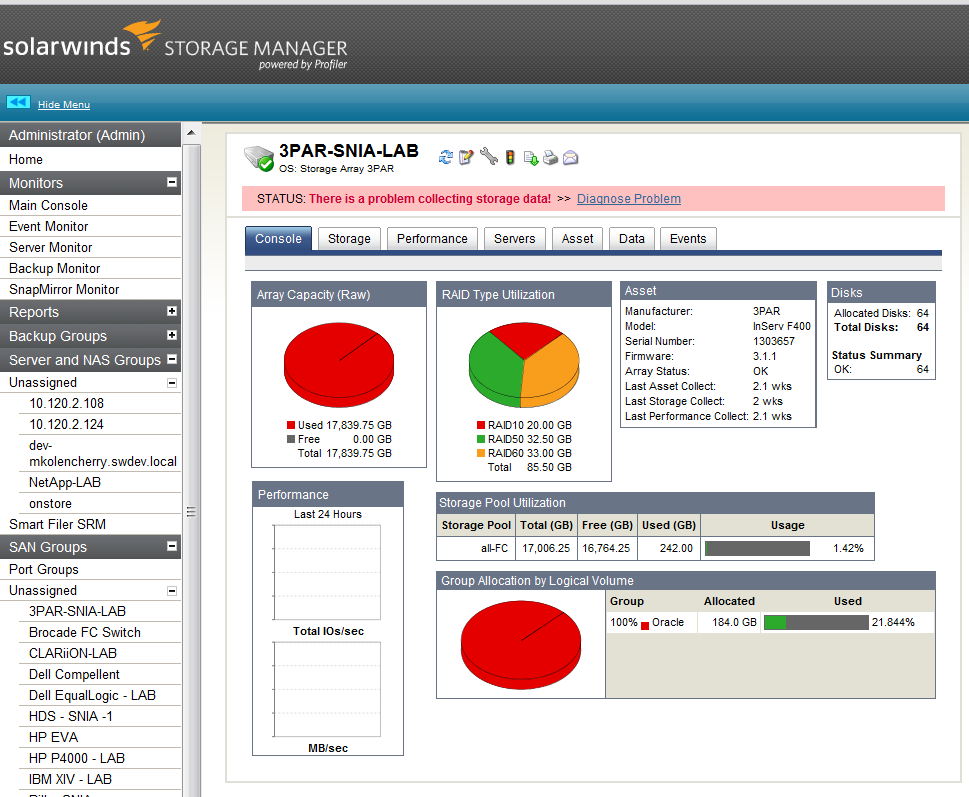This screenshot has height=797, width=969.
Task: Click the sidebar scrollbar up arrow
Action: click(192, 133)
